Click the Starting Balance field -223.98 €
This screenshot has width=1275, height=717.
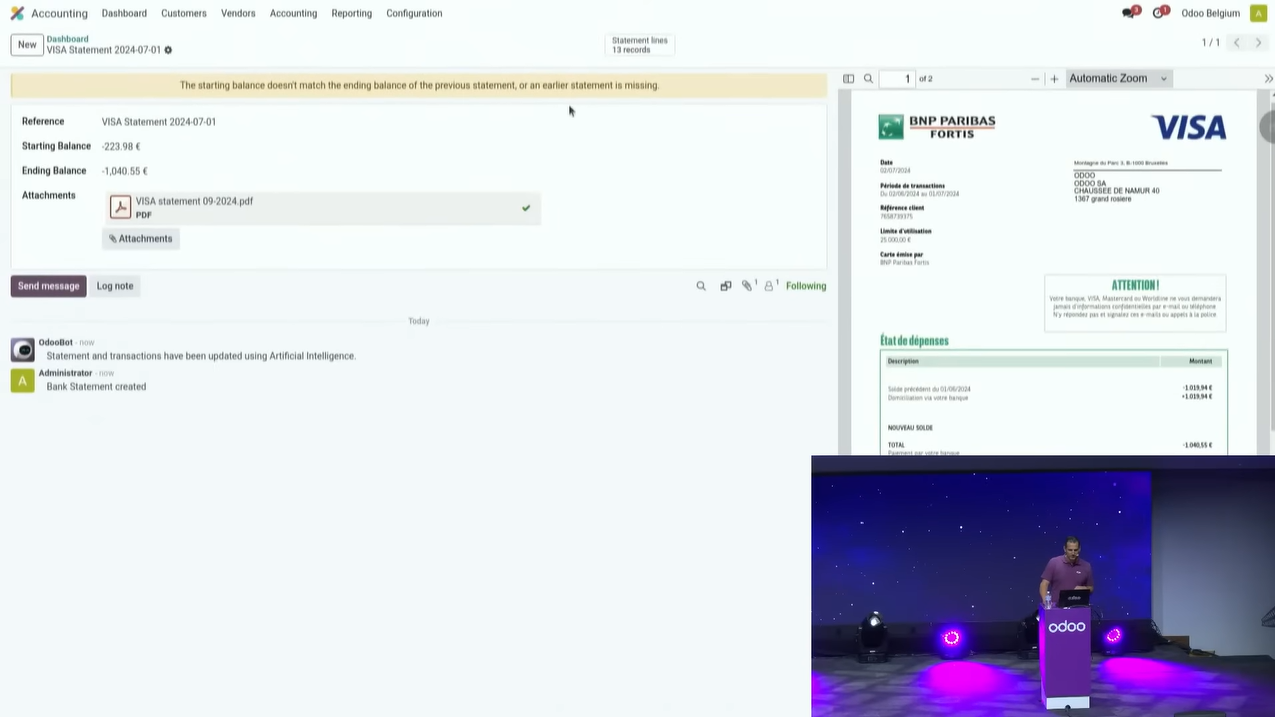[121, 146]
